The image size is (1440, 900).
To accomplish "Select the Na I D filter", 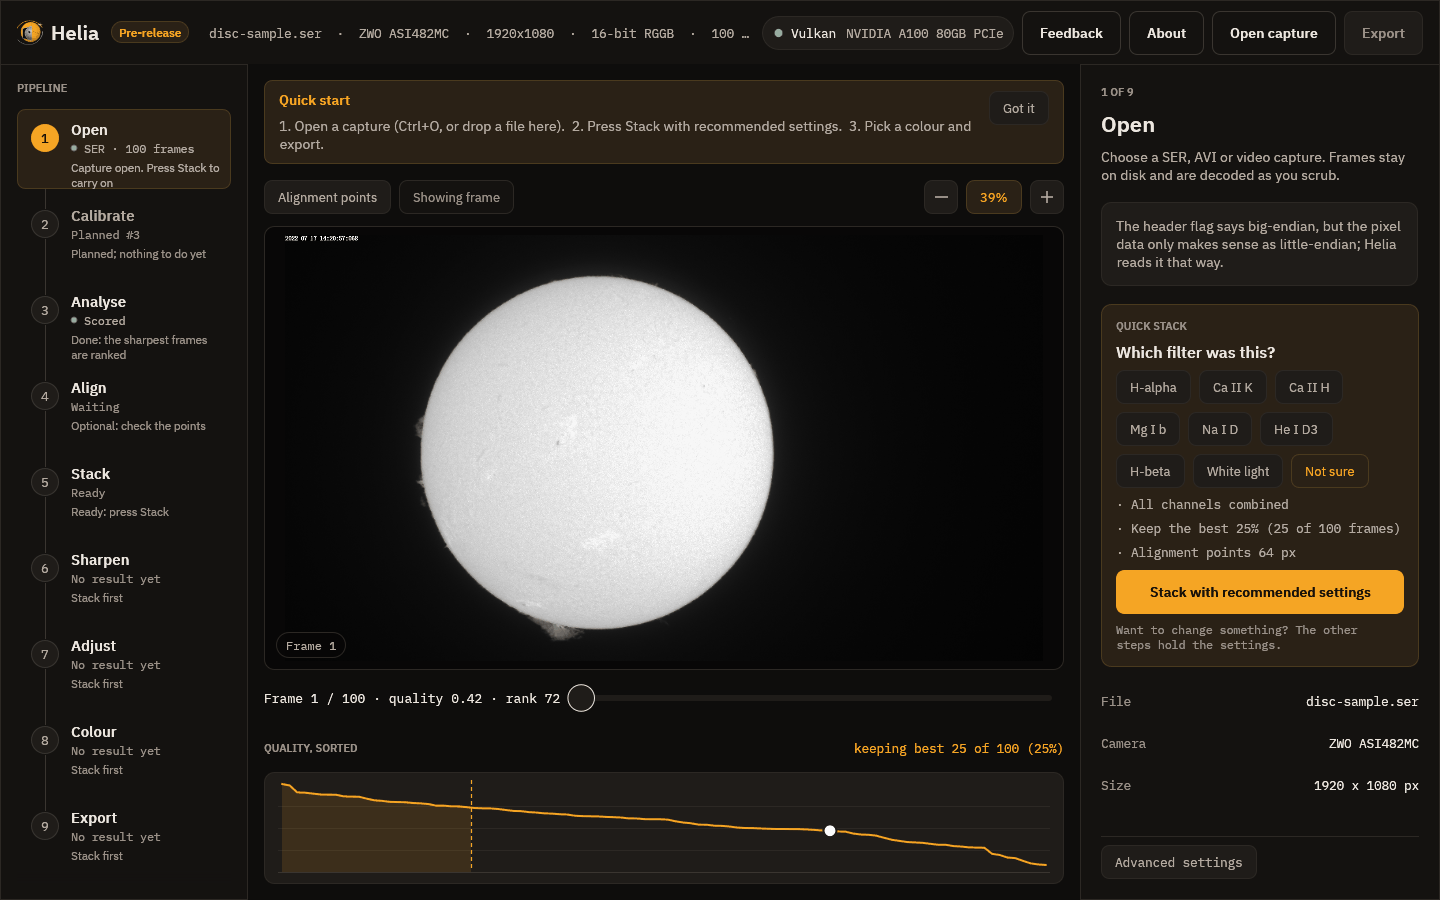I will point(1220,429).
